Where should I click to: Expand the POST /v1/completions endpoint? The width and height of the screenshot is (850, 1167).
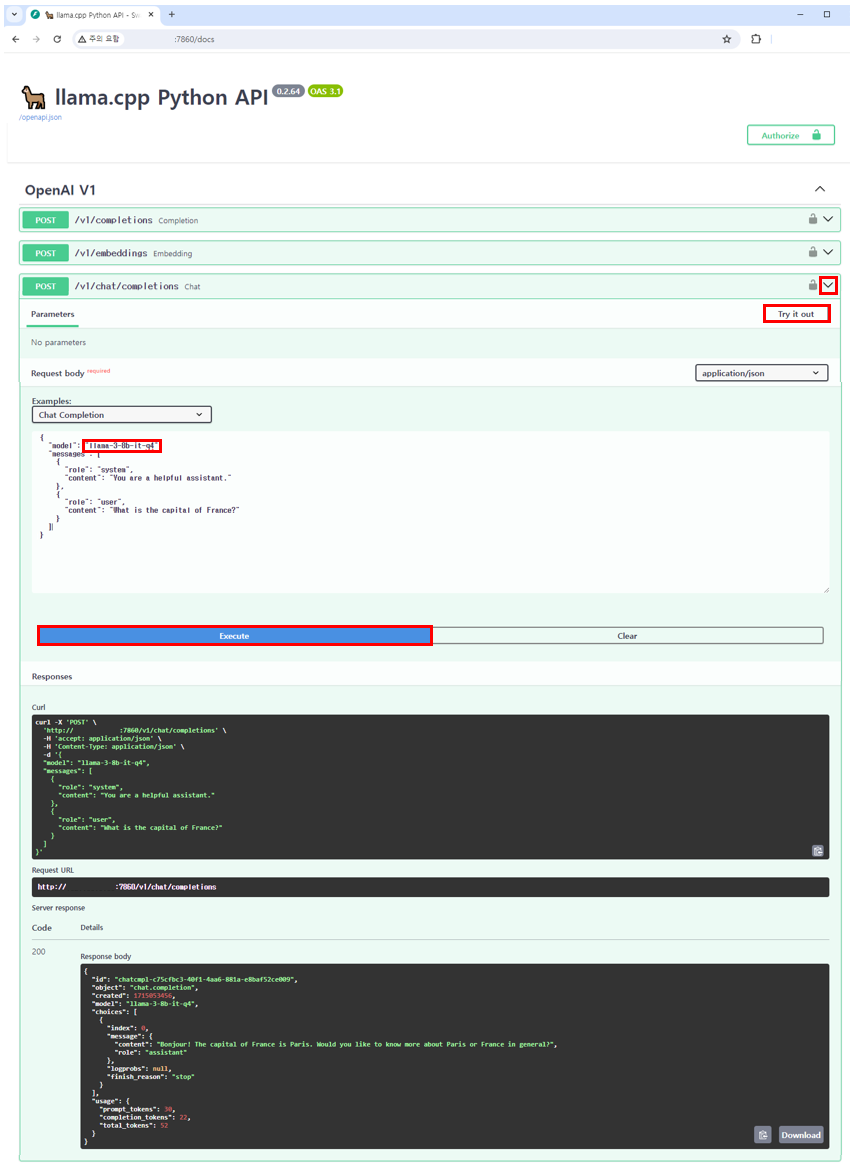tap(828, 220)
